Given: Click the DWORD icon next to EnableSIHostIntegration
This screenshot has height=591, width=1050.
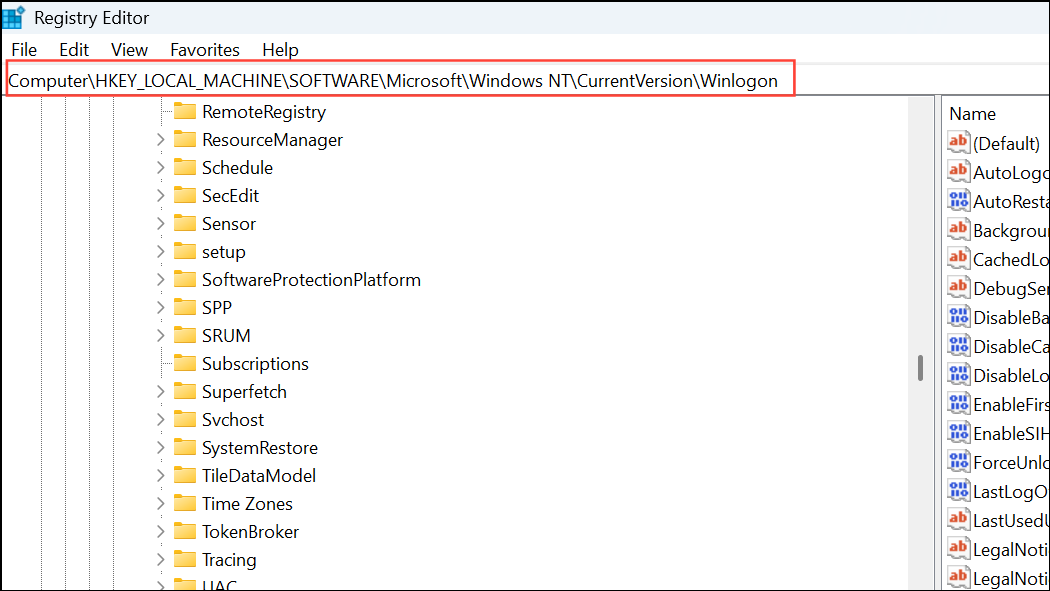Looking at the screenshot, I should 958,433.
